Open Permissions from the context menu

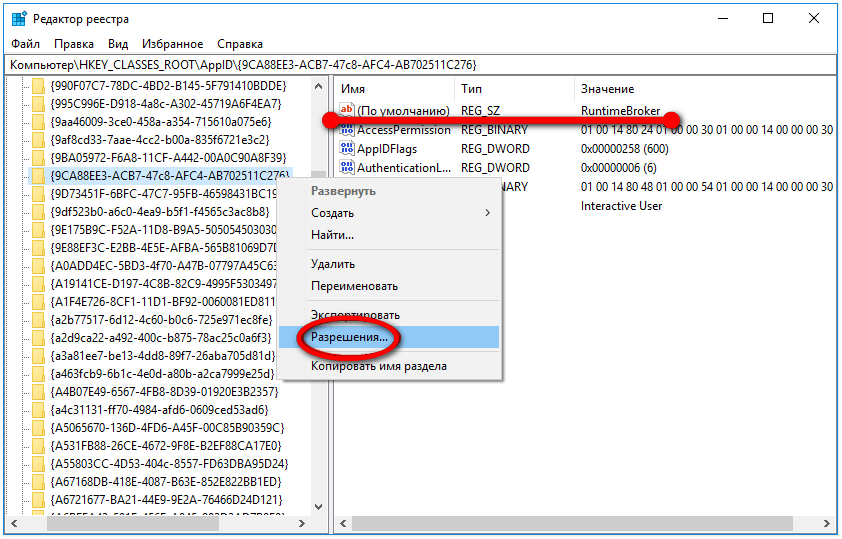349,338
